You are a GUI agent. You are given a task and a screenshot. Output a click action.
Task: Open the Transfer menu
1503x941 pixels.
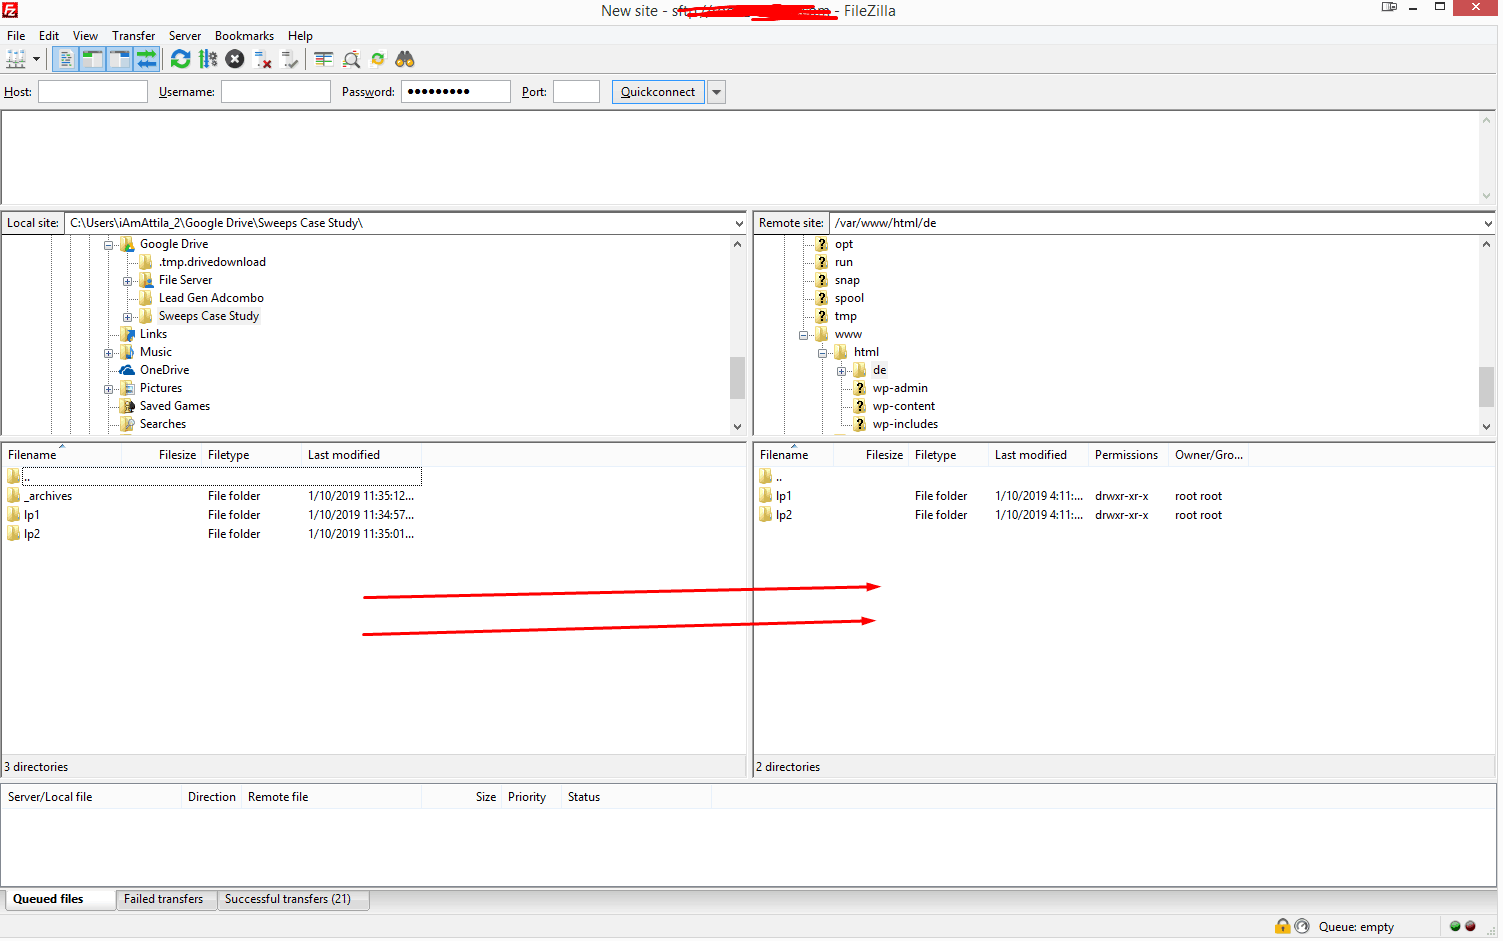click(133, 35)
